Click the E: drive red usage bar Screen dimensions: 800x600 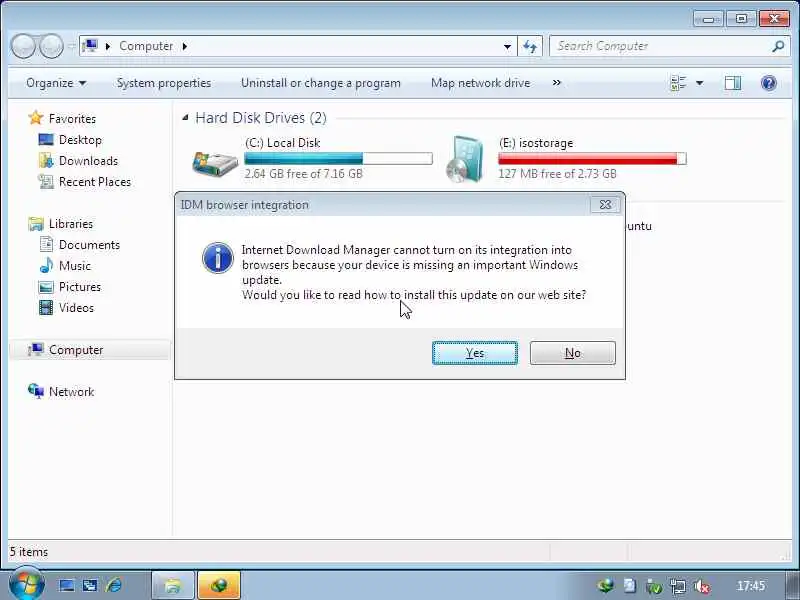[592, 159]
